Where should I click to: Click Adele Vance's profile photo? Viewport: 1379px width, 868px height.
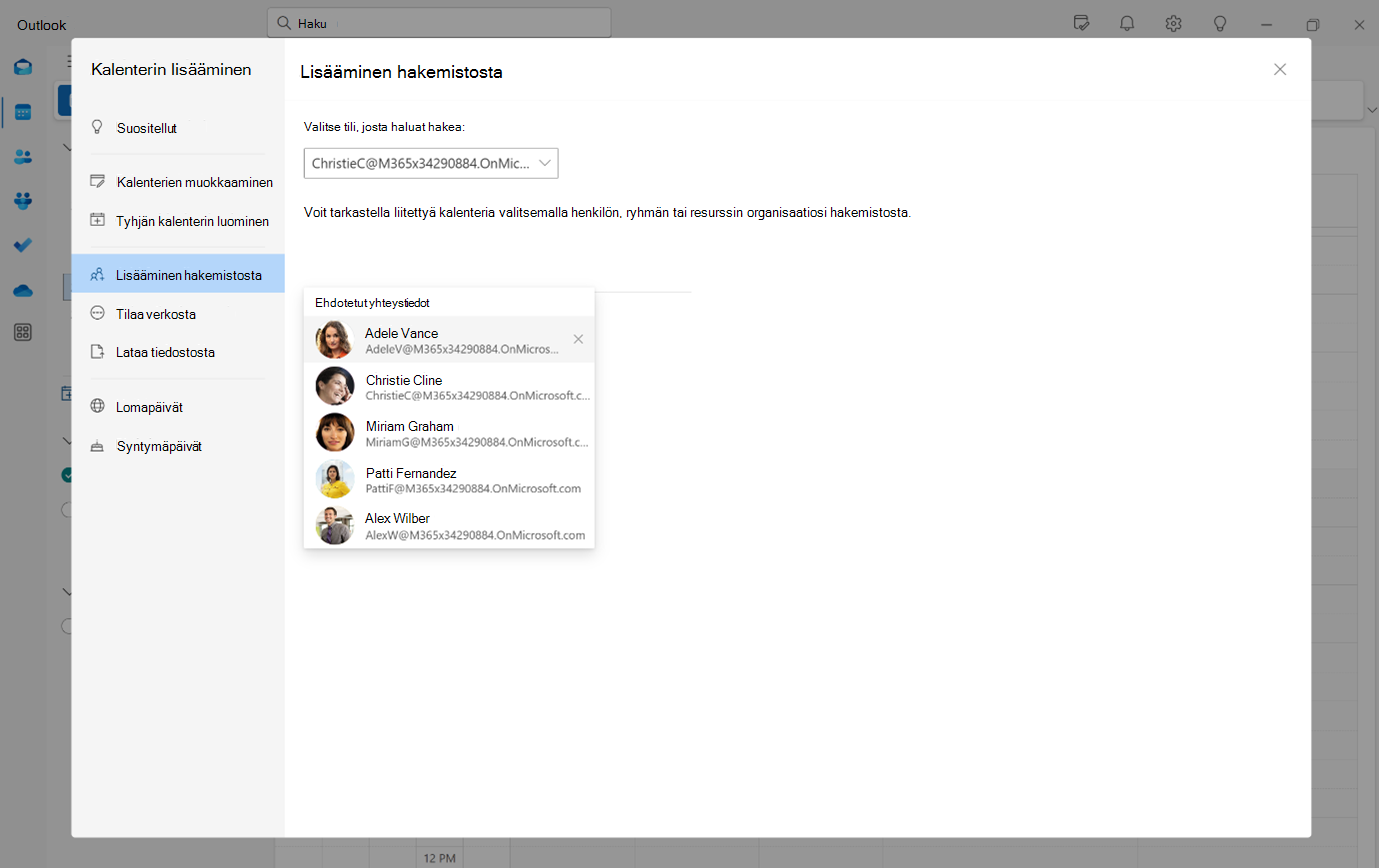click(334, 340)
